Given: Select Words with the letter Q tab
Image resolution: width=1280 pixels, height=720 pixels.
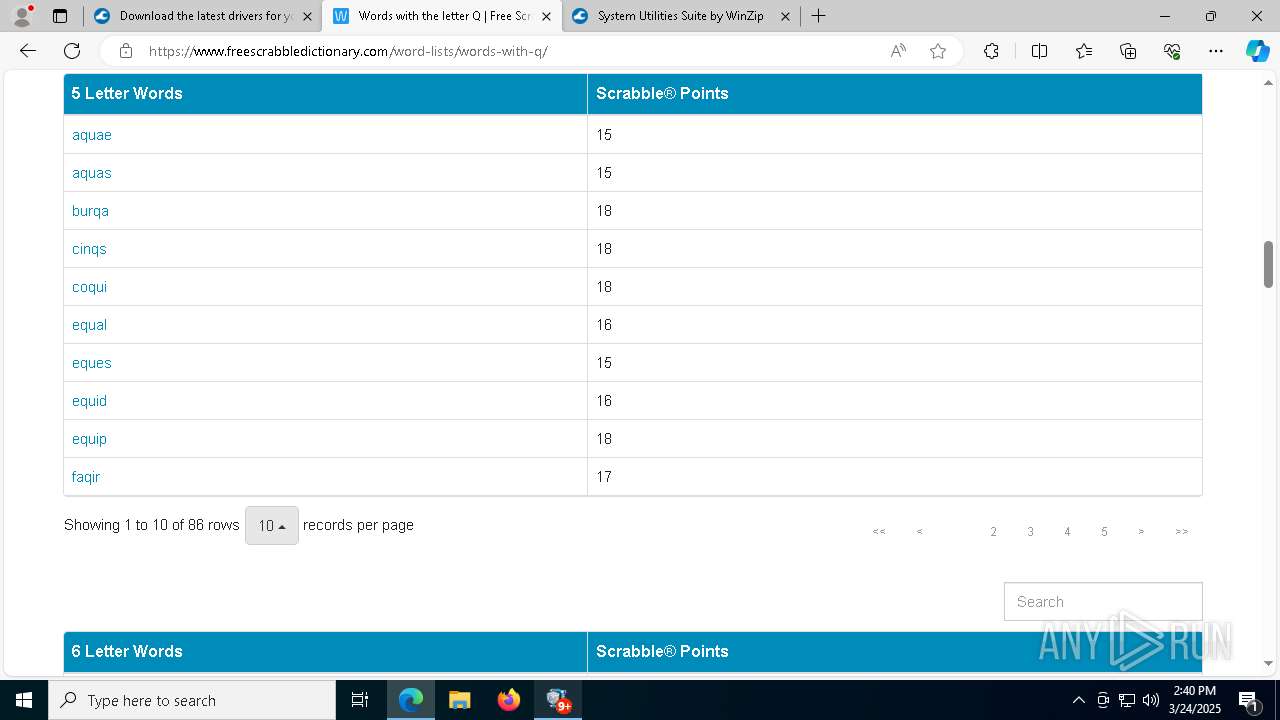Looking at the screenshot, I should (x=442, y=16).
